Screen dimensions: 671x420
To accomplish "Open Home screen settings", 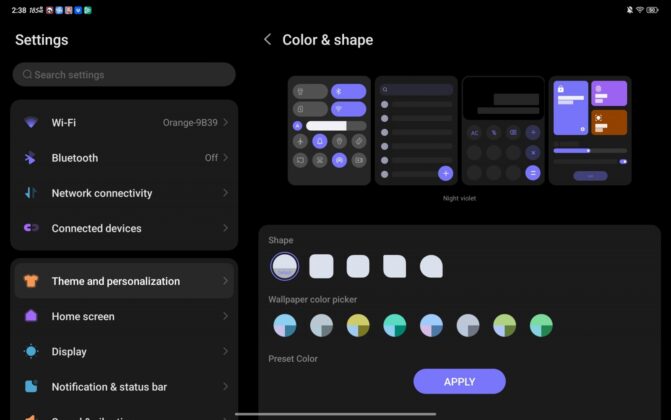I will (124, 316).
